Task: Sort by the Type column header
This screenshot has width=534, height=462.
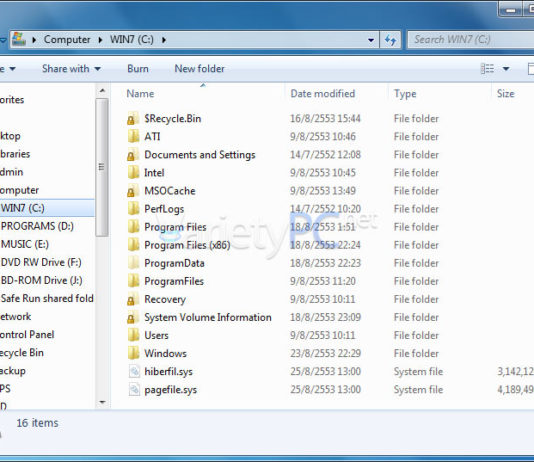Action: [x=405, y=94]
